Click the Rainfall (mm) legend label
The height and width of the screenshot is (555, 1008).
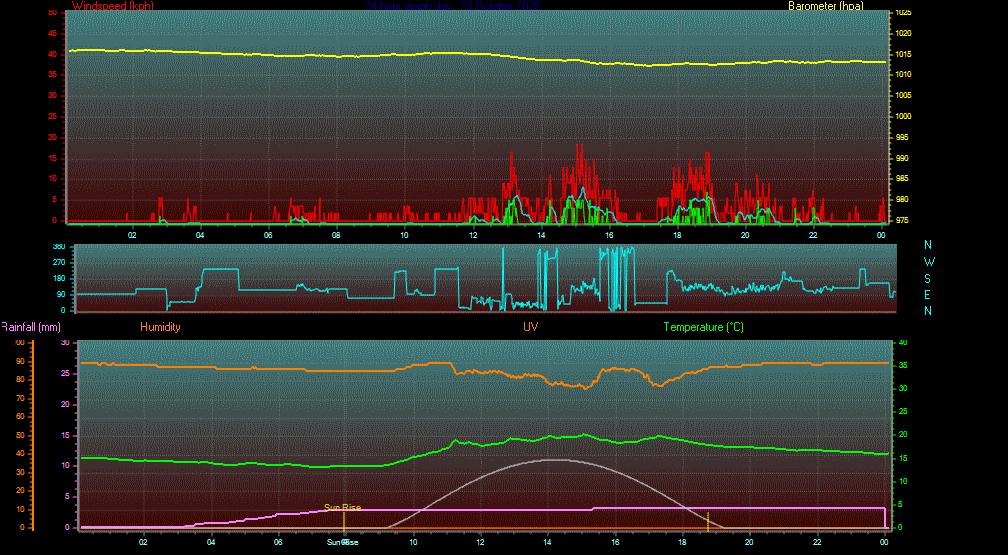click(31, 327)
